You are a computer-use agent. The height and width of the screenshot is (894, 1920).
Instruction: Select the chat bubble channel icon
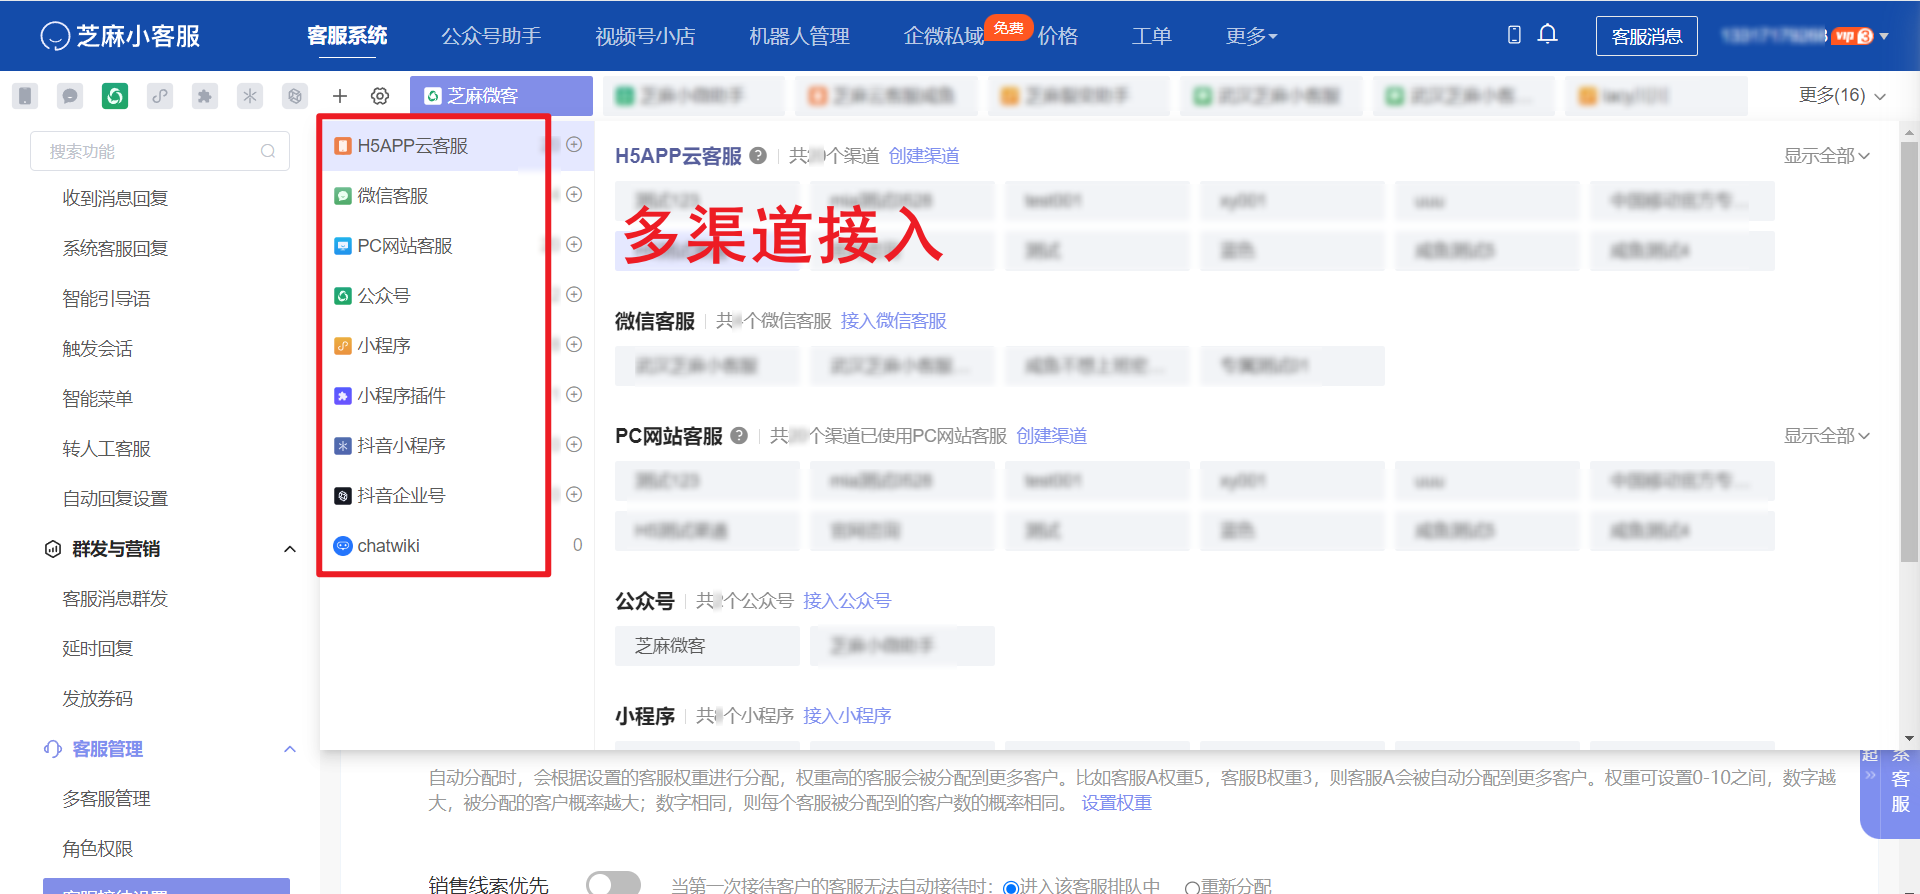(x=70, y=96)
